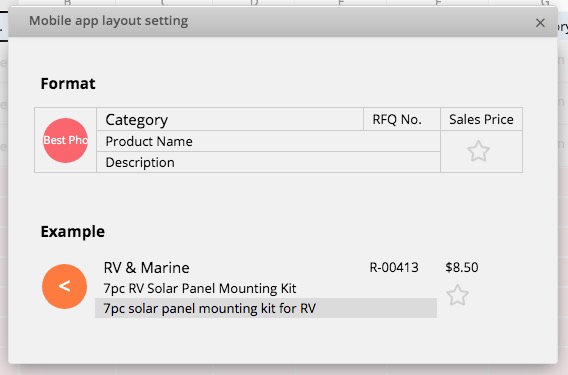Click the pink Best Photo circle
Image resolution: width=568 pixels, height=375 pixels.
point(66,140)
